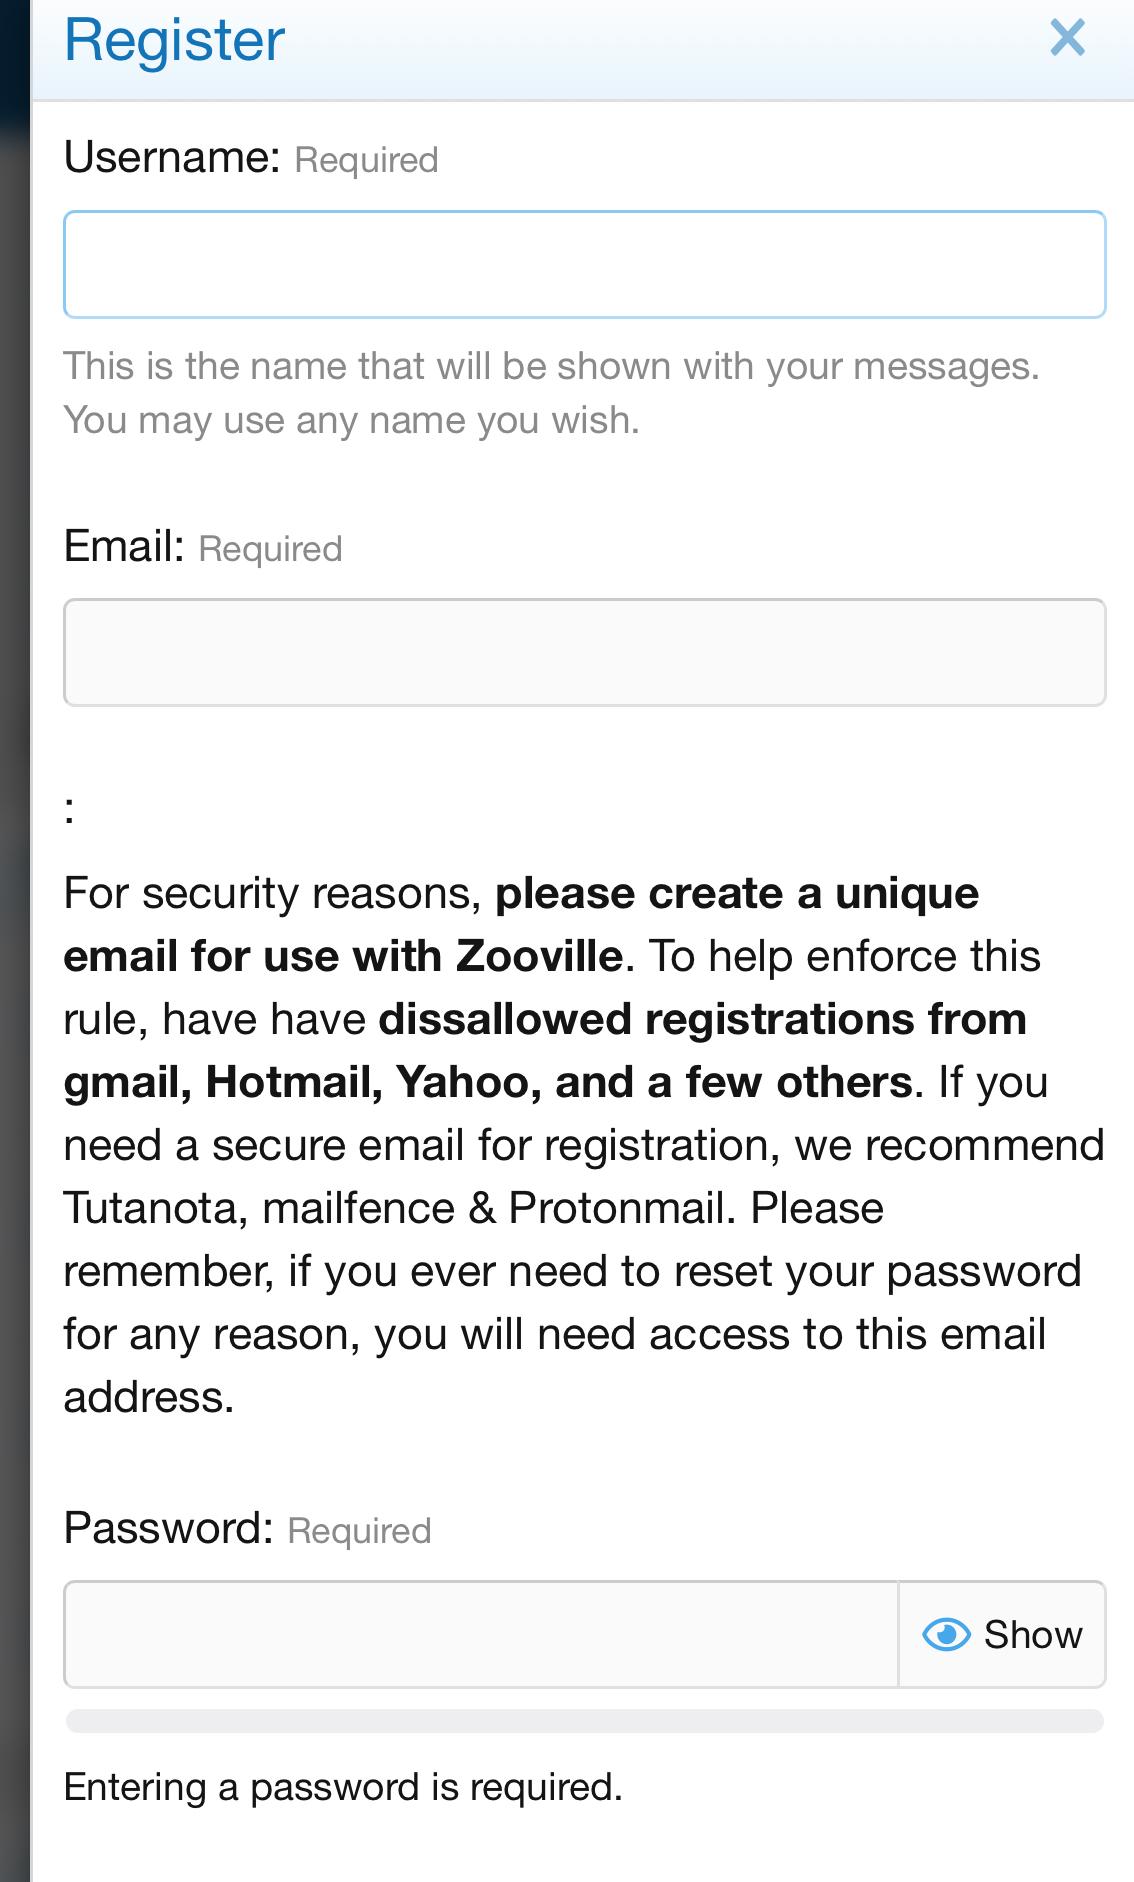The image size is (1134, 1882).
Task: Close the Register dialog with the X
Action: (x=1067, y=39)
